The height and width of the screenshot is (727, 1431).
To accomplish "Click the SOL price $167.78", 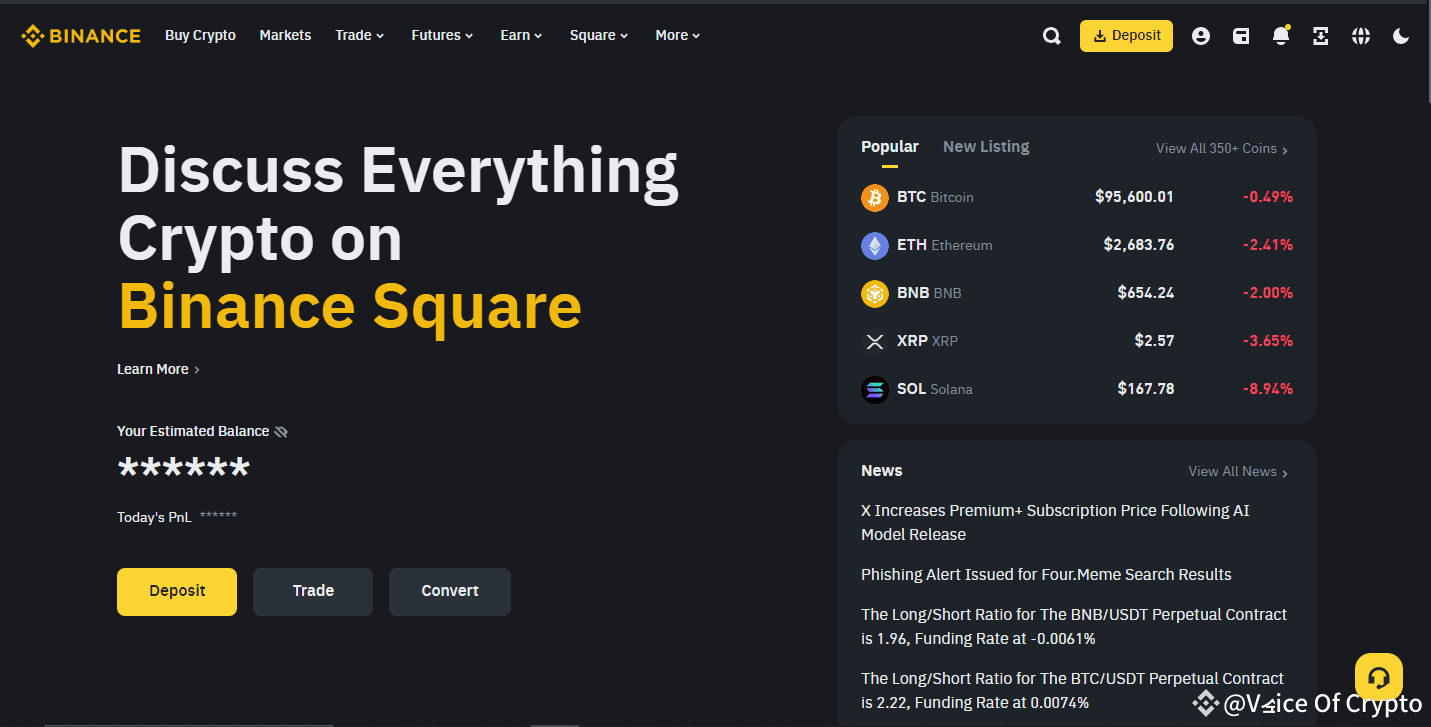I will 1146,389.
